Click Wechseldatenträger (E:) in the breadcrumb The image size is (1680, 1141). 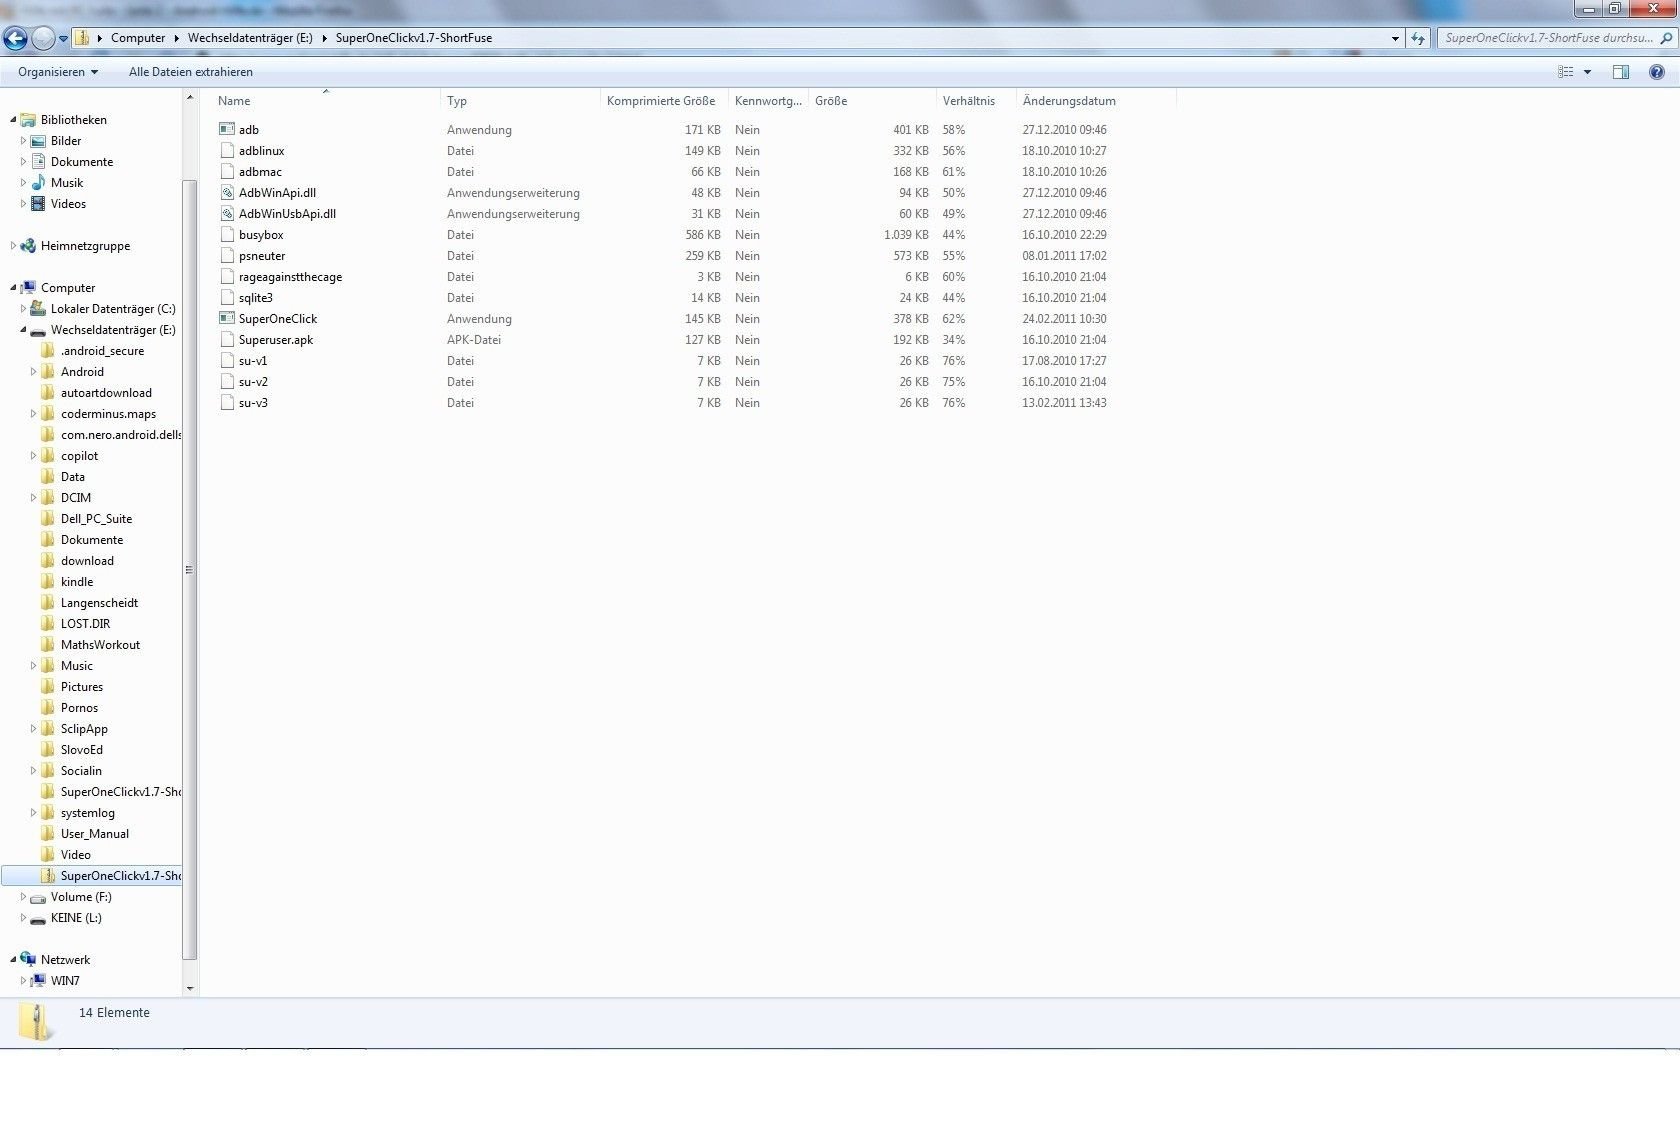(250, 38)
